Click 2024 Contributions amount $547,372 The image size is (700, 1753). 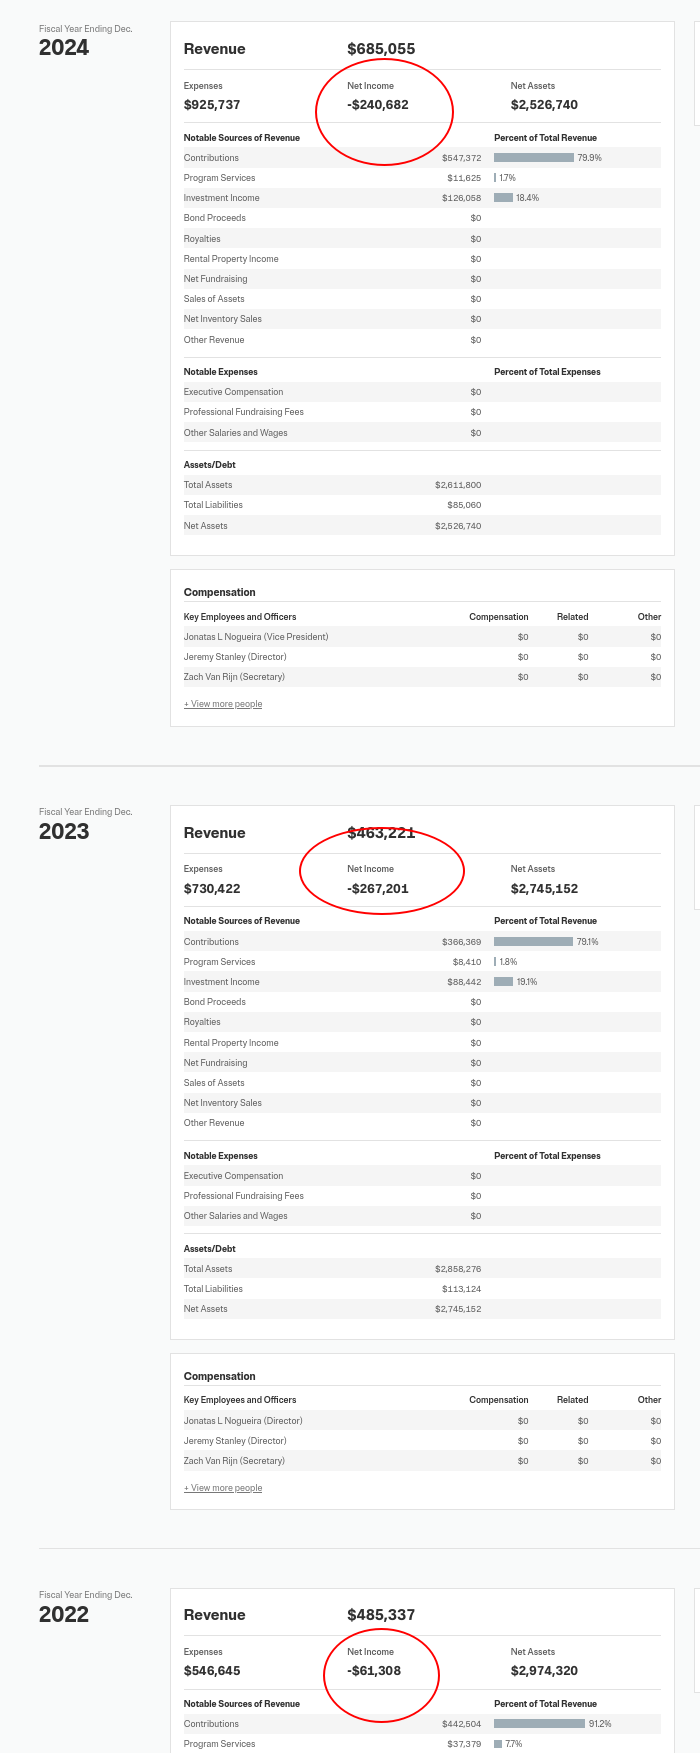tap(462, 158)
